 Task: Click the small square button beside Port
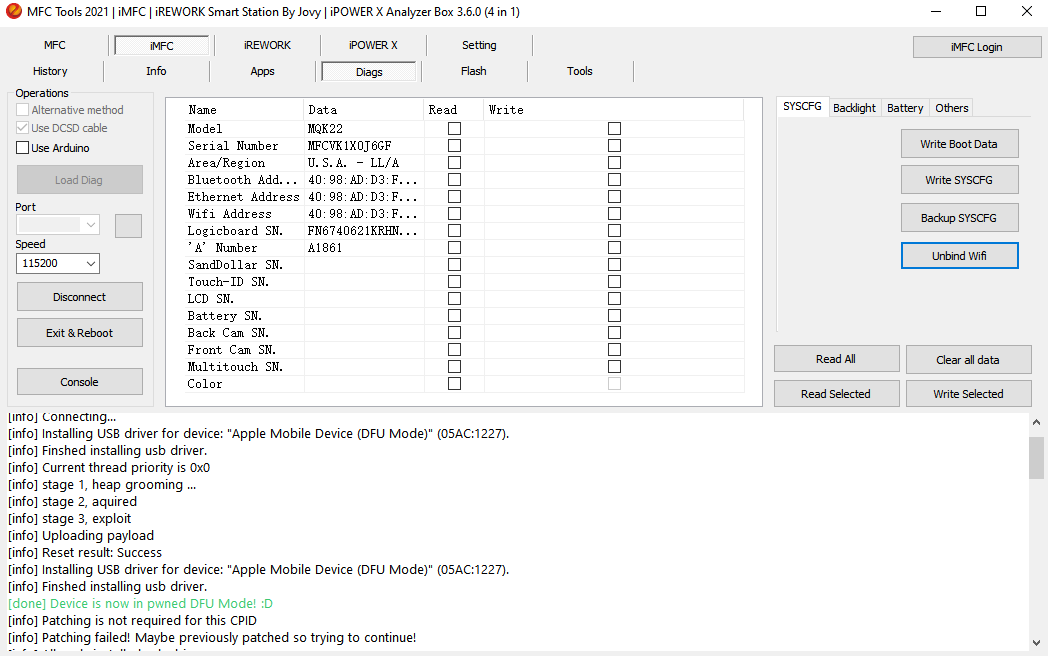pyautogui.click(x=128, y=226)
